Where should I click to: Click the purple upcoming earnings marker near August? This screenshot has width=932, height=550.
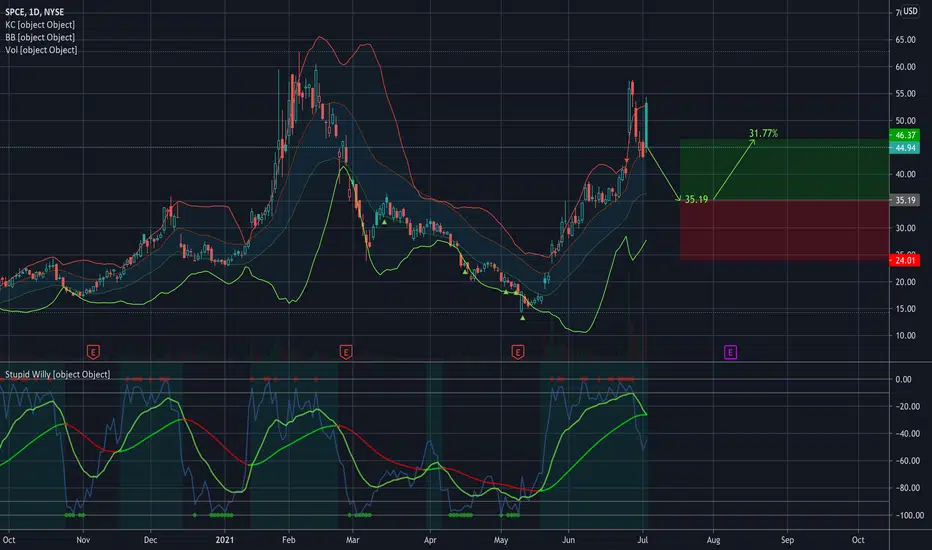(x=731, y=353)
